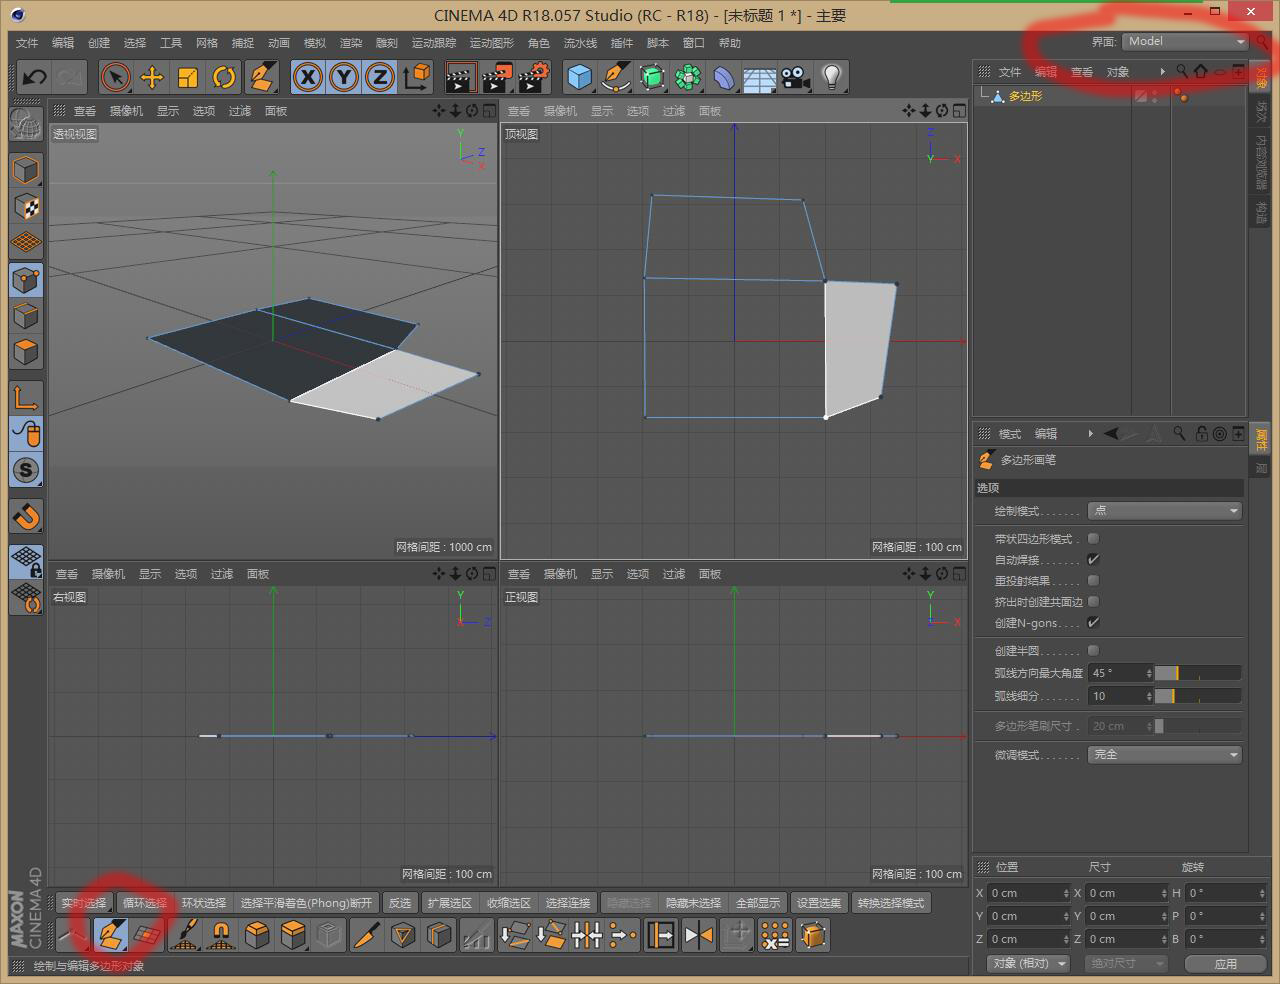Expand the Object Manager menu overflow arrow
The width and height of the screenshot is (1280, 984).
point(1162,72)
